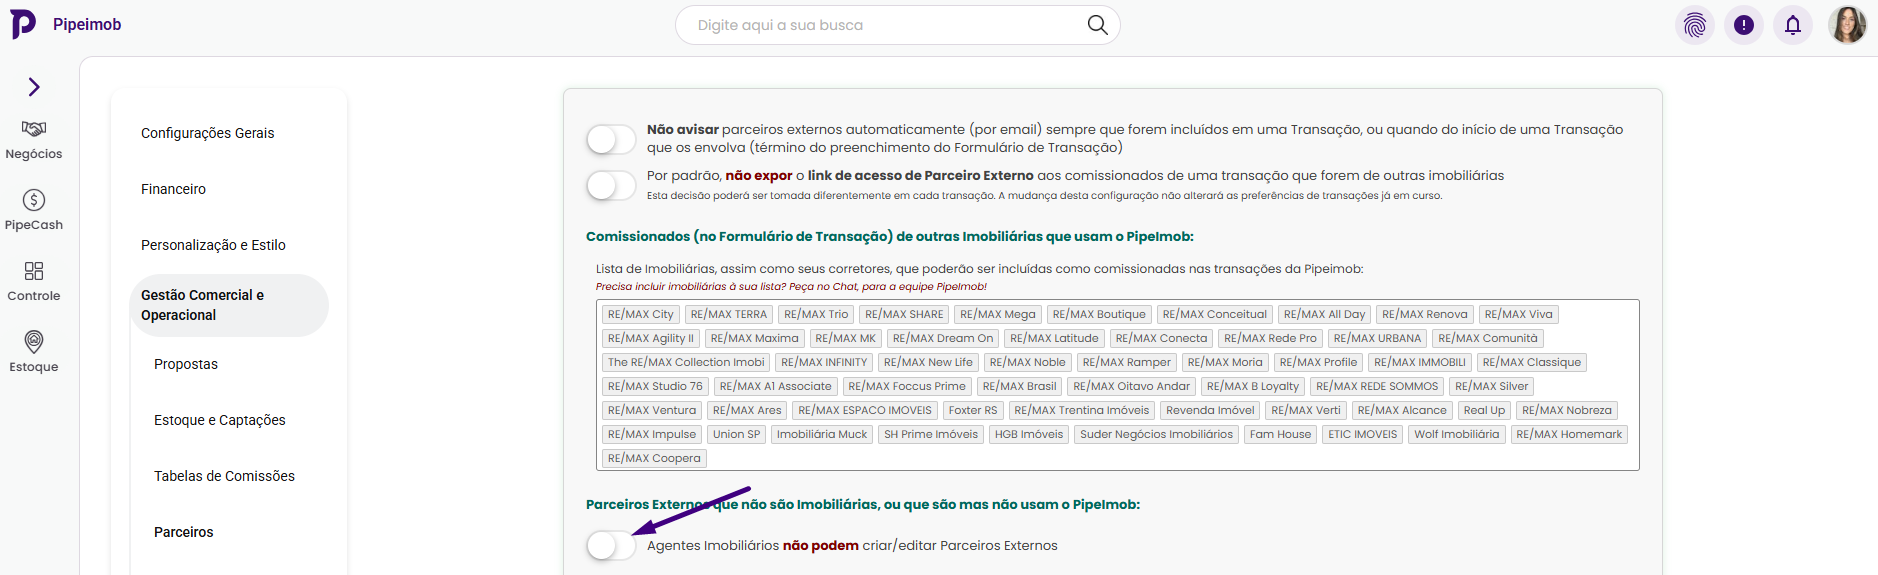Click the RE/MAX INFINITY tag

click(x=824, y=362)
